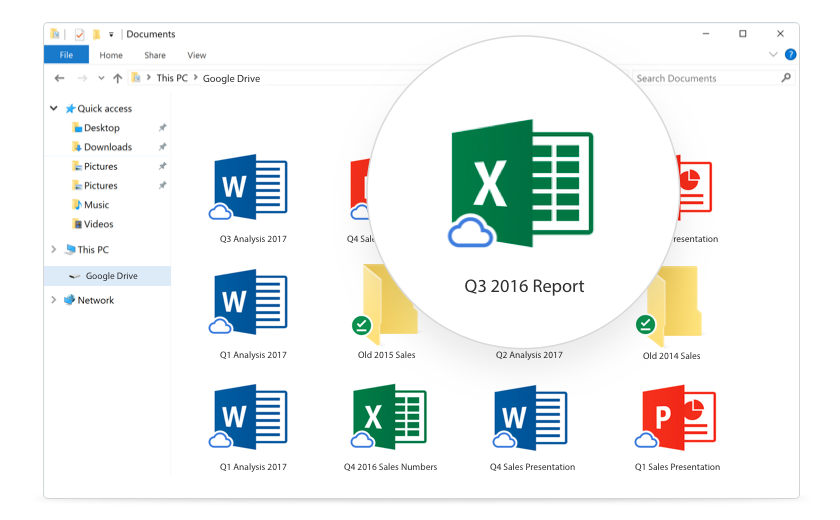Switch to the Home ribbon tab
Viewport: 840px width, 520px height.
[111, 55]
